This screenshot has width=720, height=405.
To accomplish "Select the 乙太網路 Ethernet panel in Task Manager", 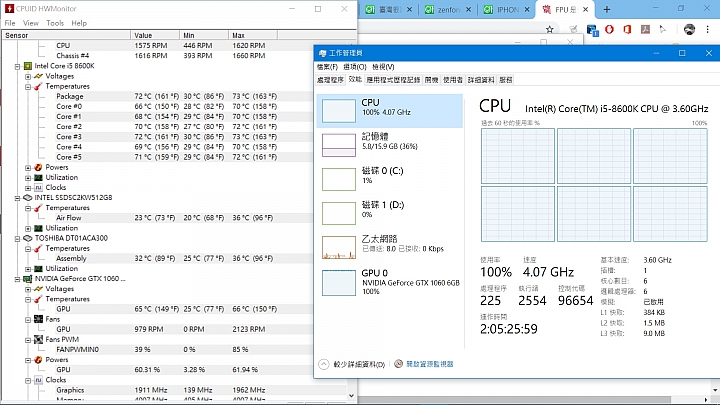I will 390,247.
